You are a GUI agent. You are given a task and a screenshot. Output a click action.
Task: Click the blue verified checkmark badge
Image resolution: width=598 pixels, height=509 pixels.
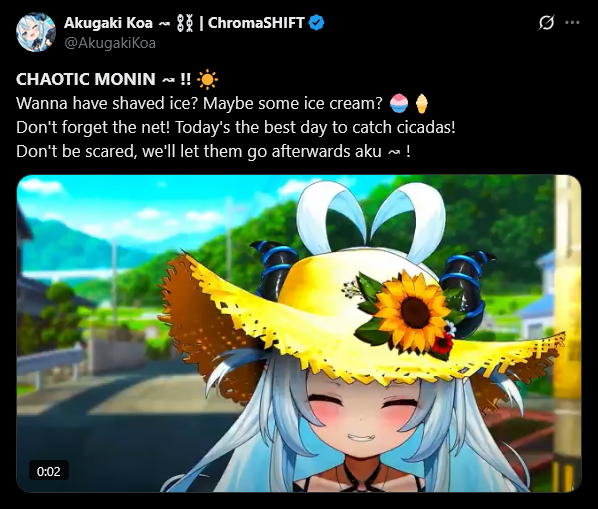pyautogui.click(x=316, y=23)
